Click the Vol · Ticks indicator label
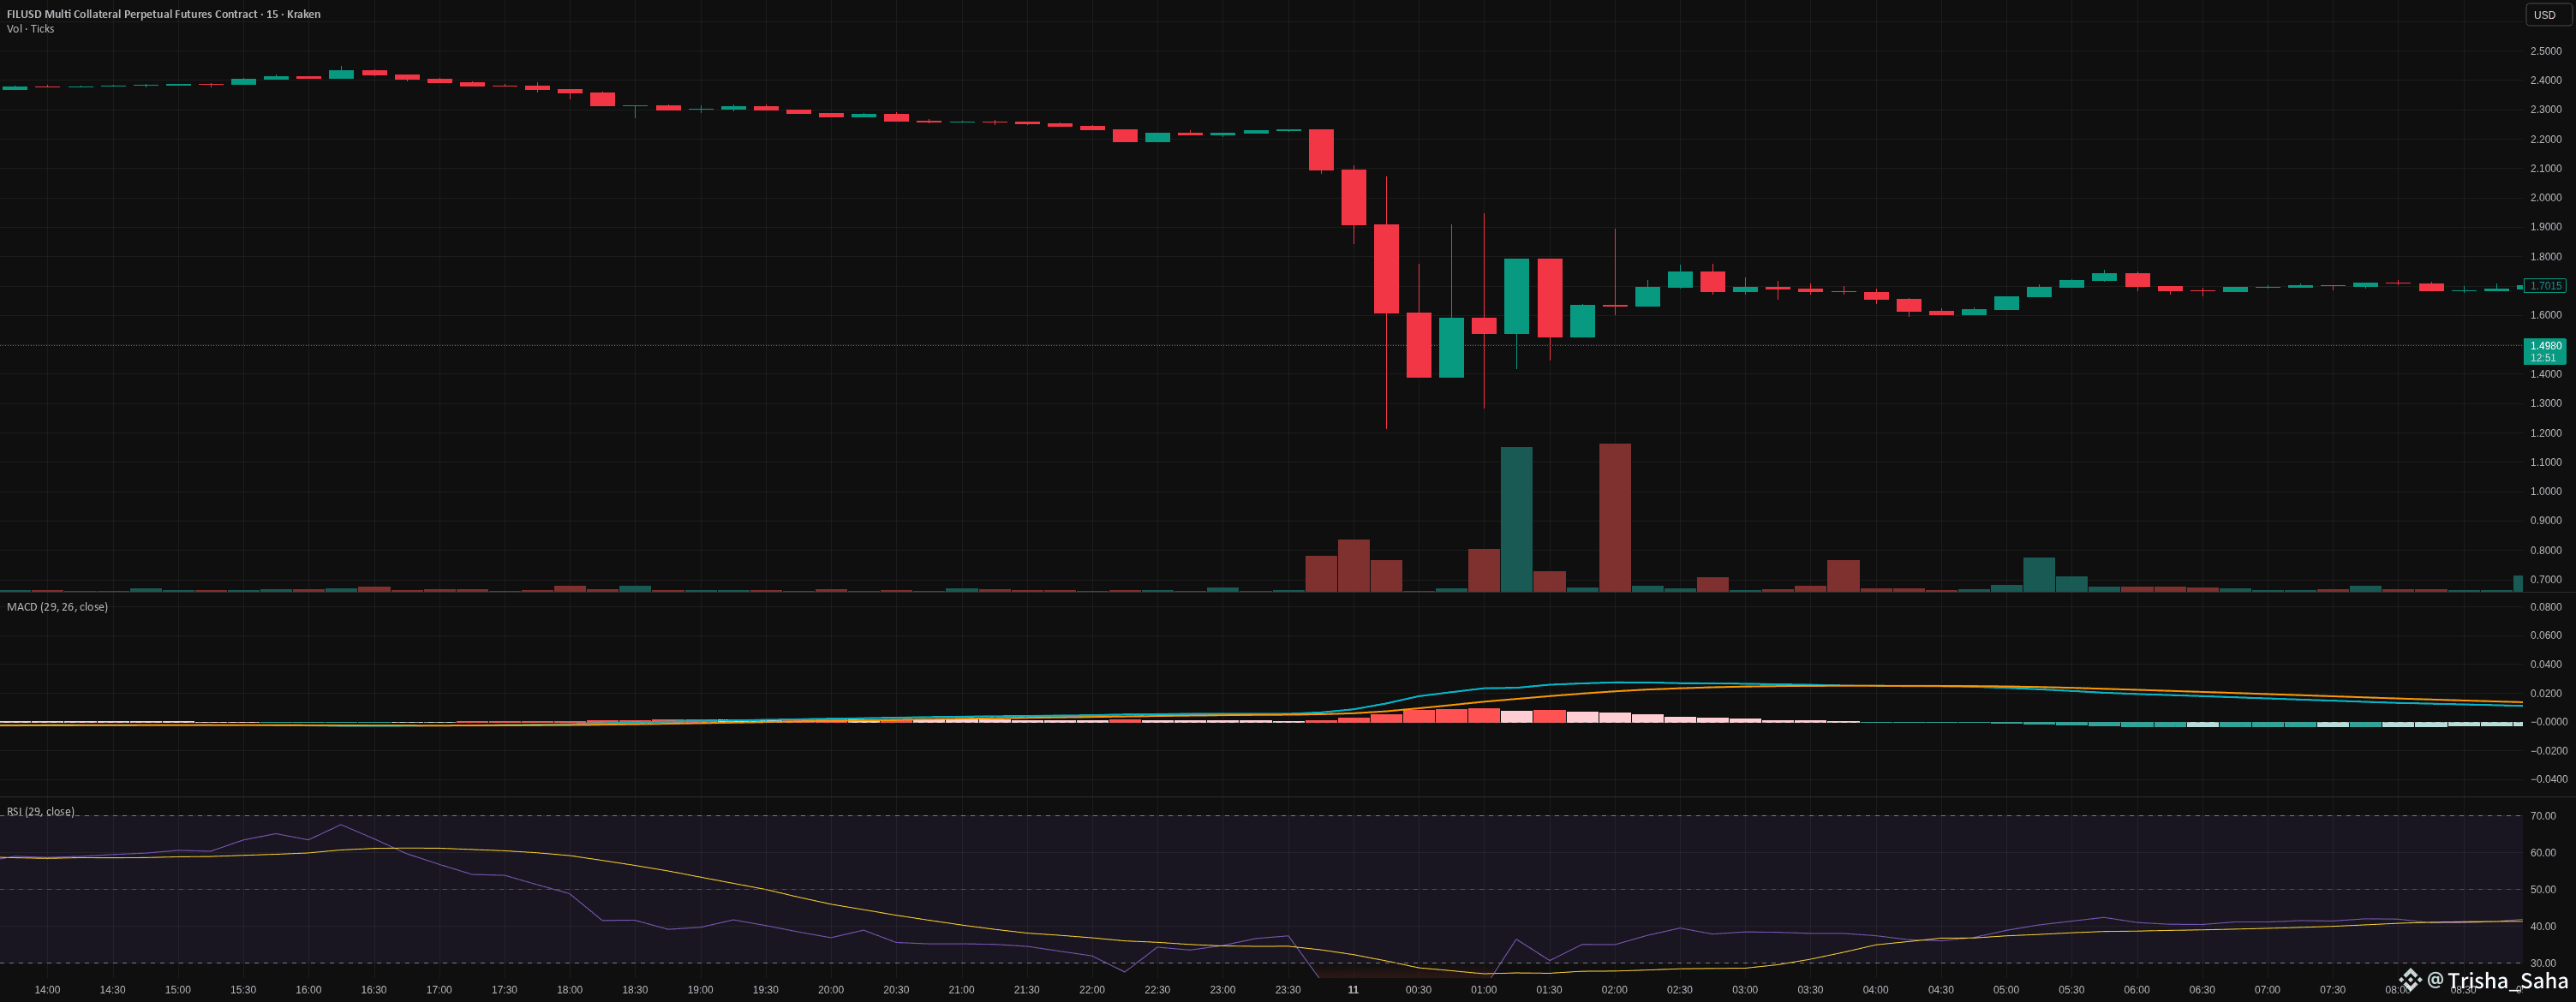2576x1002 pixels. 30,29
